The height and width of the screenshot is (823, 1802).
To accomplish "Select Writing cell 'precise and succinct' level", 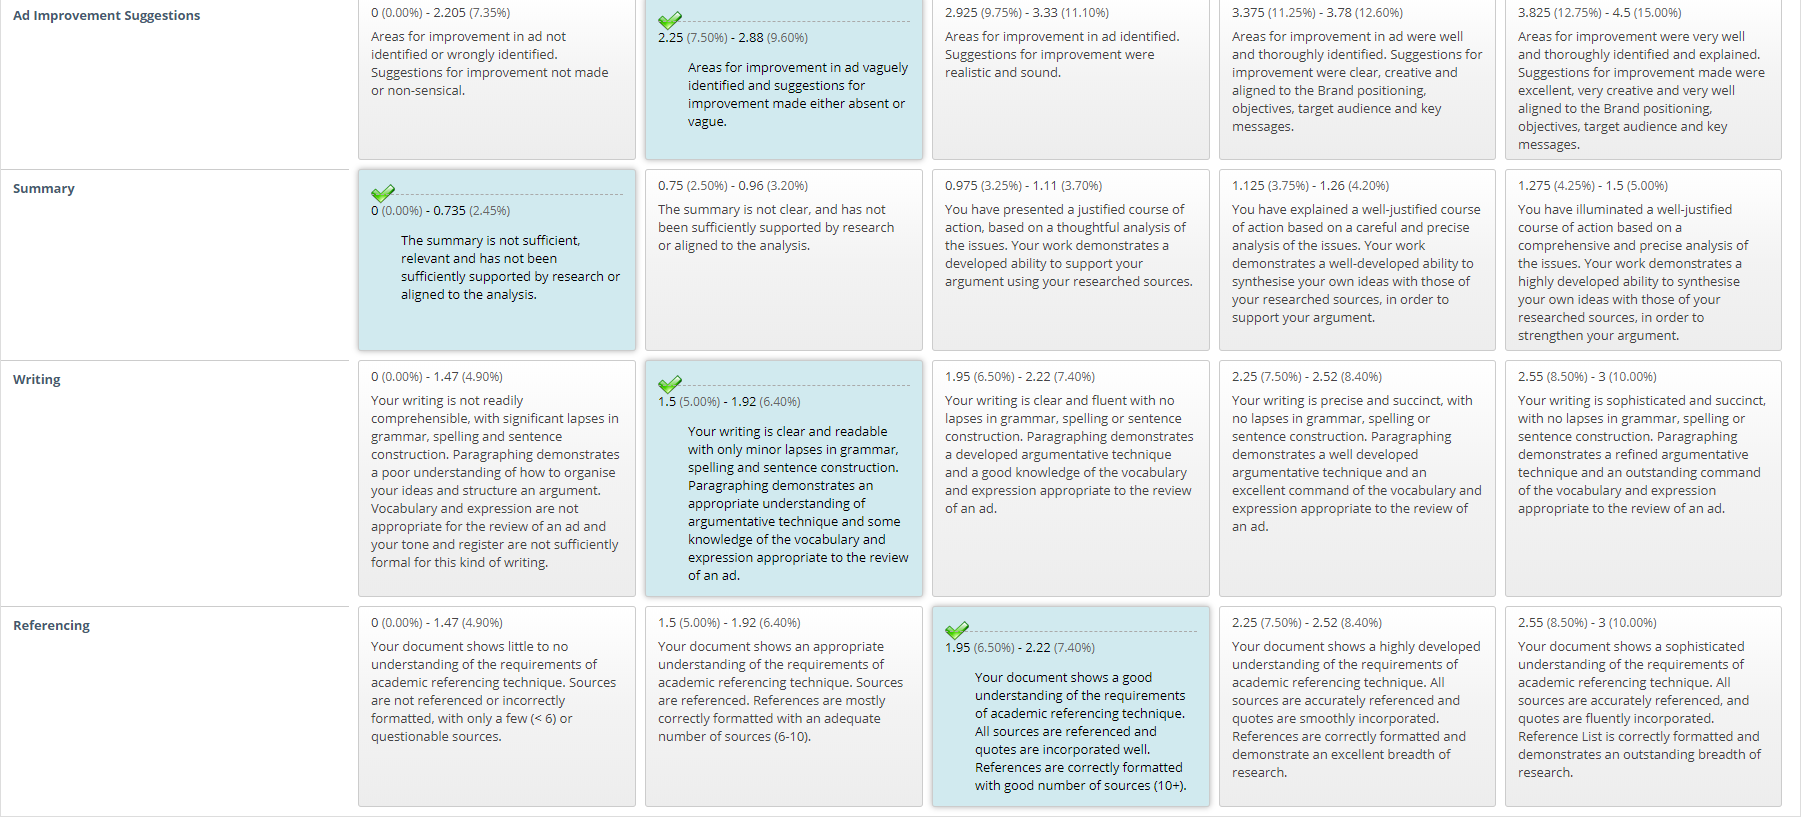I will (x=1357, y=479).
